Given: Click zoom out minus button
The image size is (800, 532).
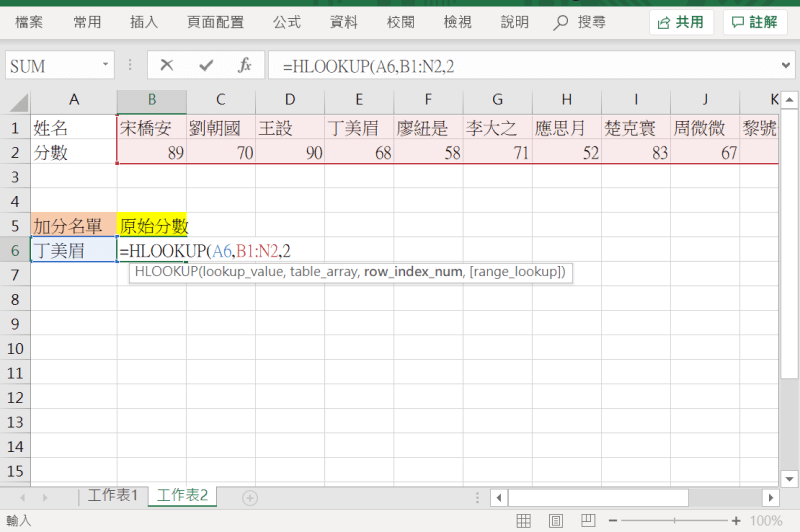Looking at the screenshot, I should [x=612, y=521].
